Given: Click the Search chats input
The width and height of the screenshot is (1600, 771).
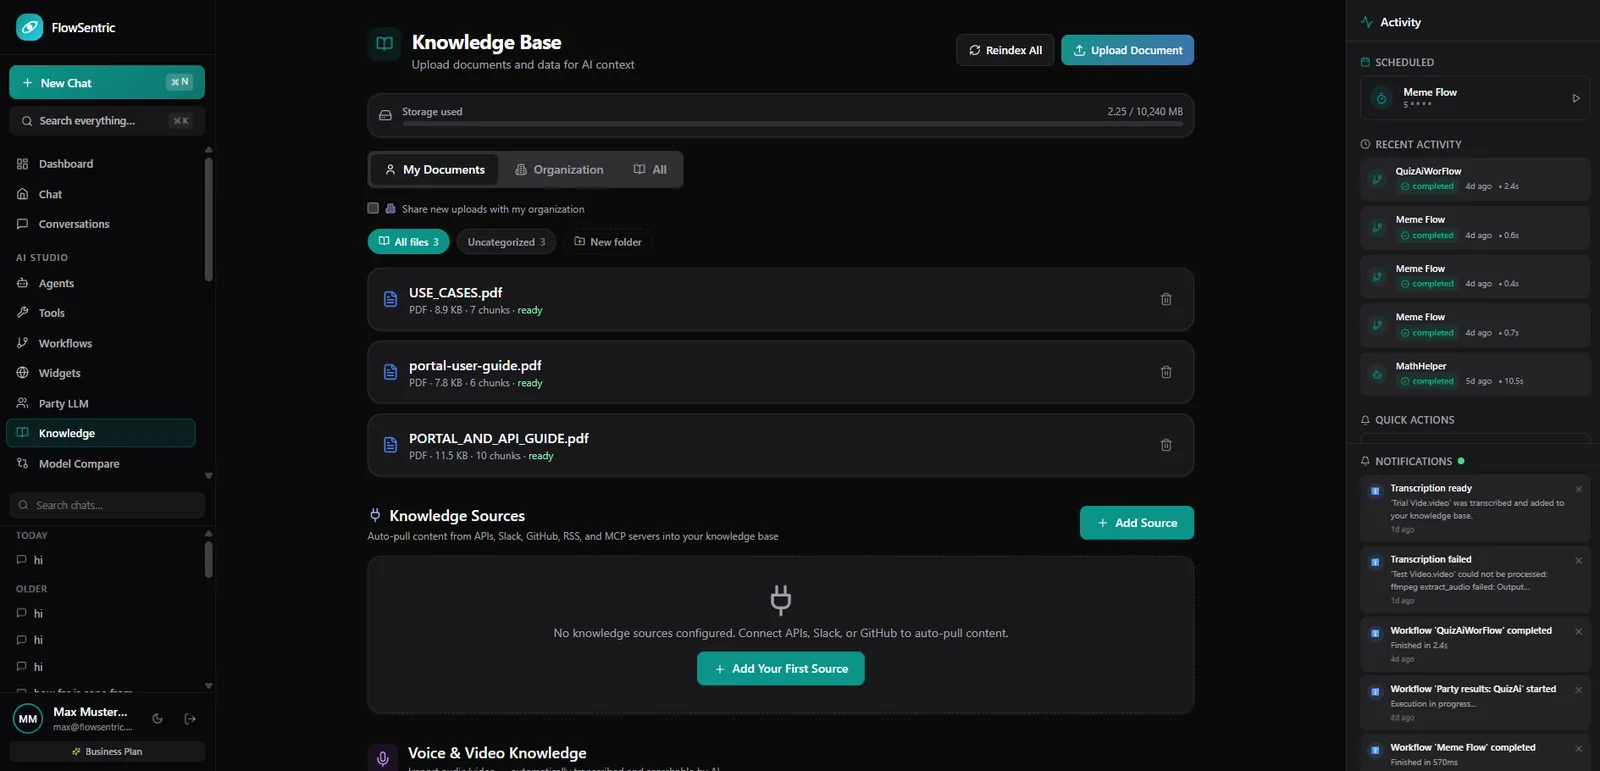Looking at the screenshot, I should pyautogui.click(x=107, y=505).
